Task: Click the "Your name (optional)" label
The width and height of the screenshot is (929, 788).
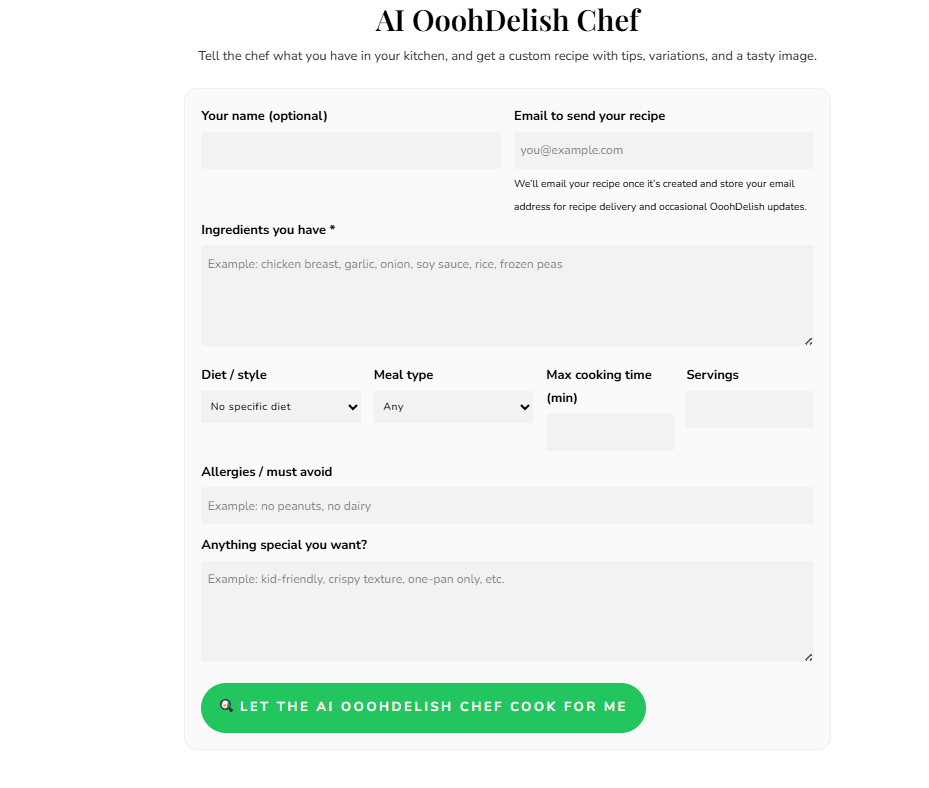Action: [264, 116]
